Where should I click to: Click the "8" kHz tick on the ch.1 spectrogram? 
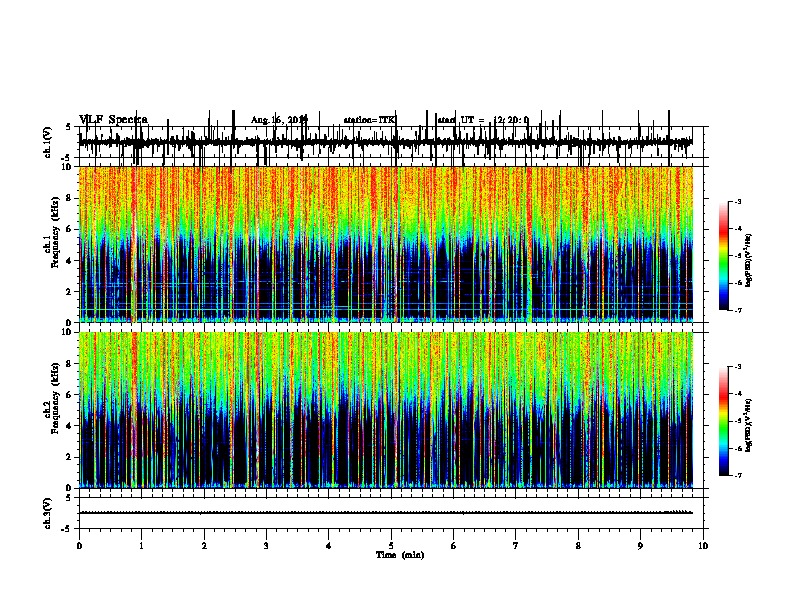point(69,198)
